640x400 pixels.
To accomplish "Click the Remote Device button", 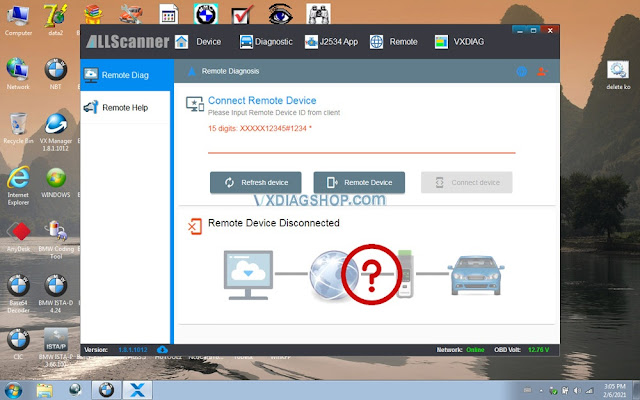I will tap(359, 182).
